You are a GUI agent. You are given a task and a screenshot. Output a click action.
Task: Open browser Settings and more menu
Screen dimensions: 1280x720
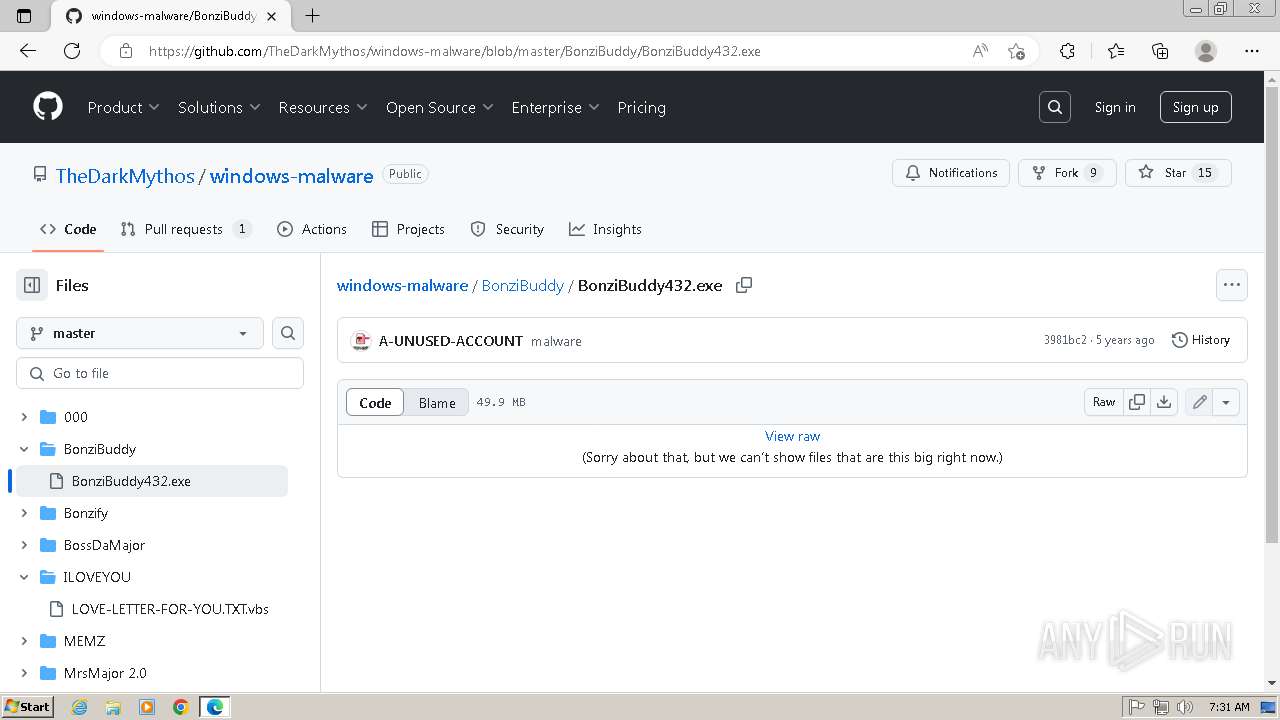pos(1252,51)
